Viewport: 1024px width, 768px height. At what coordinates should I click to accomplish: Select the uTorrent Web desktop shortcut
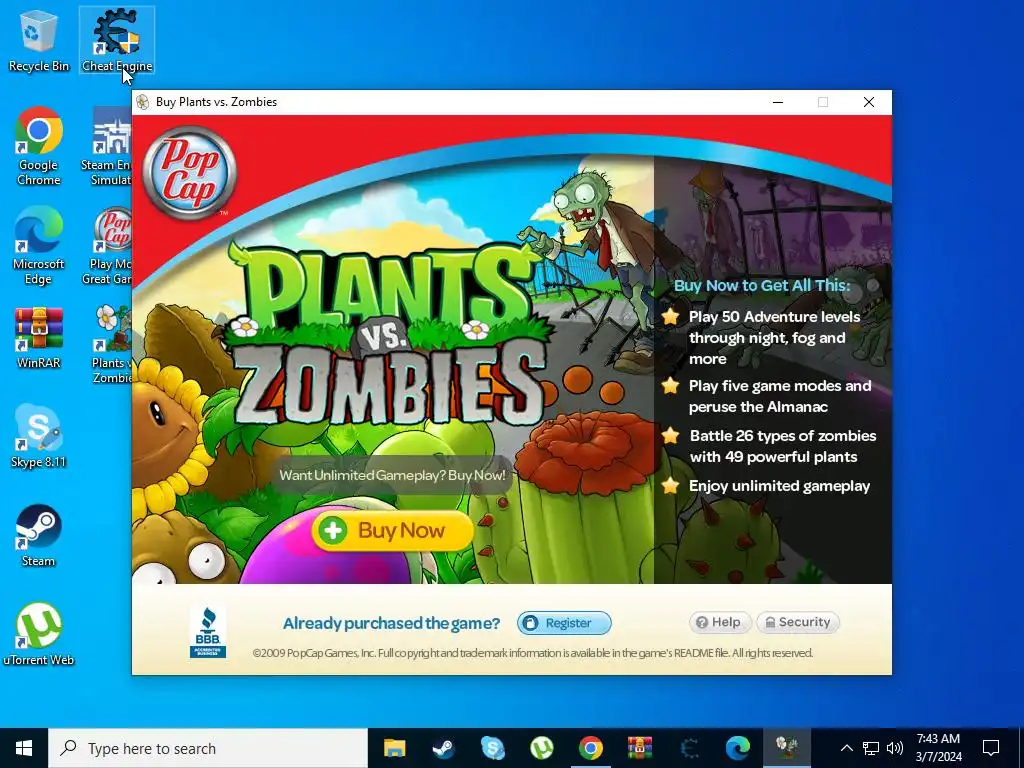39,634
